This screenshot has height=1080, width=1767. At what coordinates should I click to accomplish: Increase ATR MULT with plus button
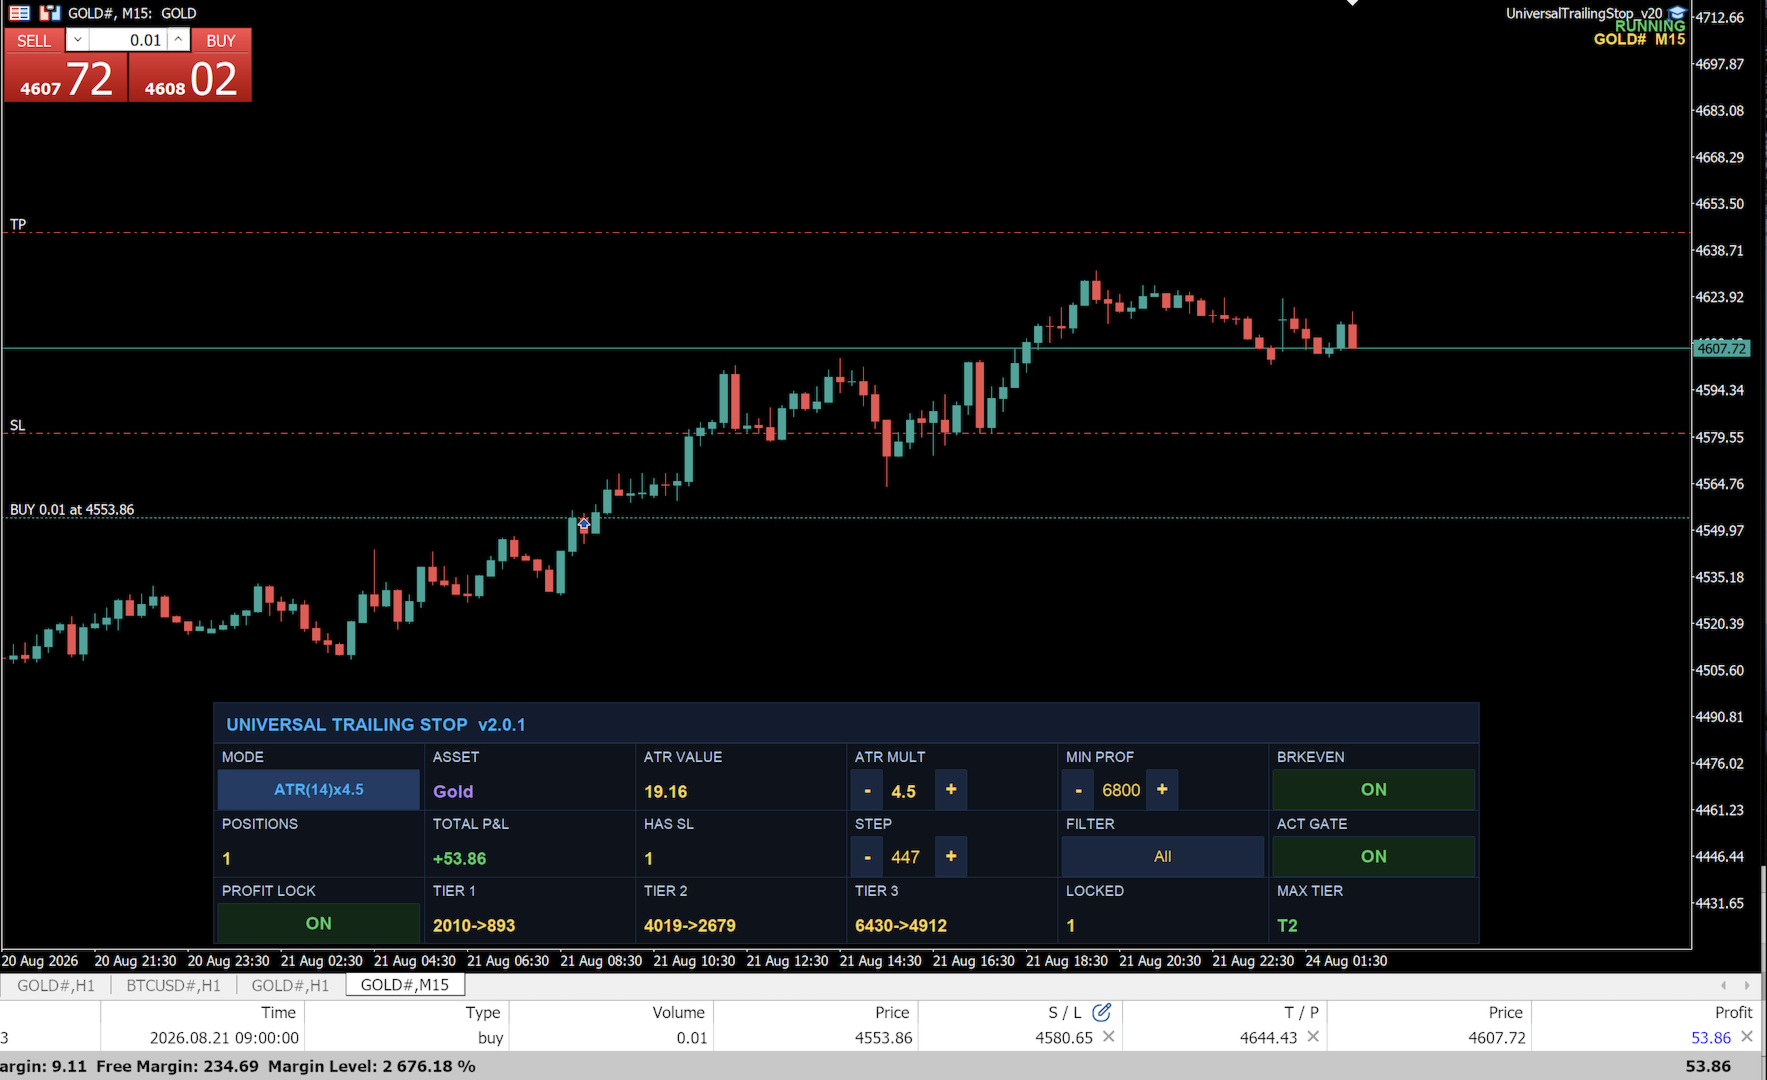951,790
